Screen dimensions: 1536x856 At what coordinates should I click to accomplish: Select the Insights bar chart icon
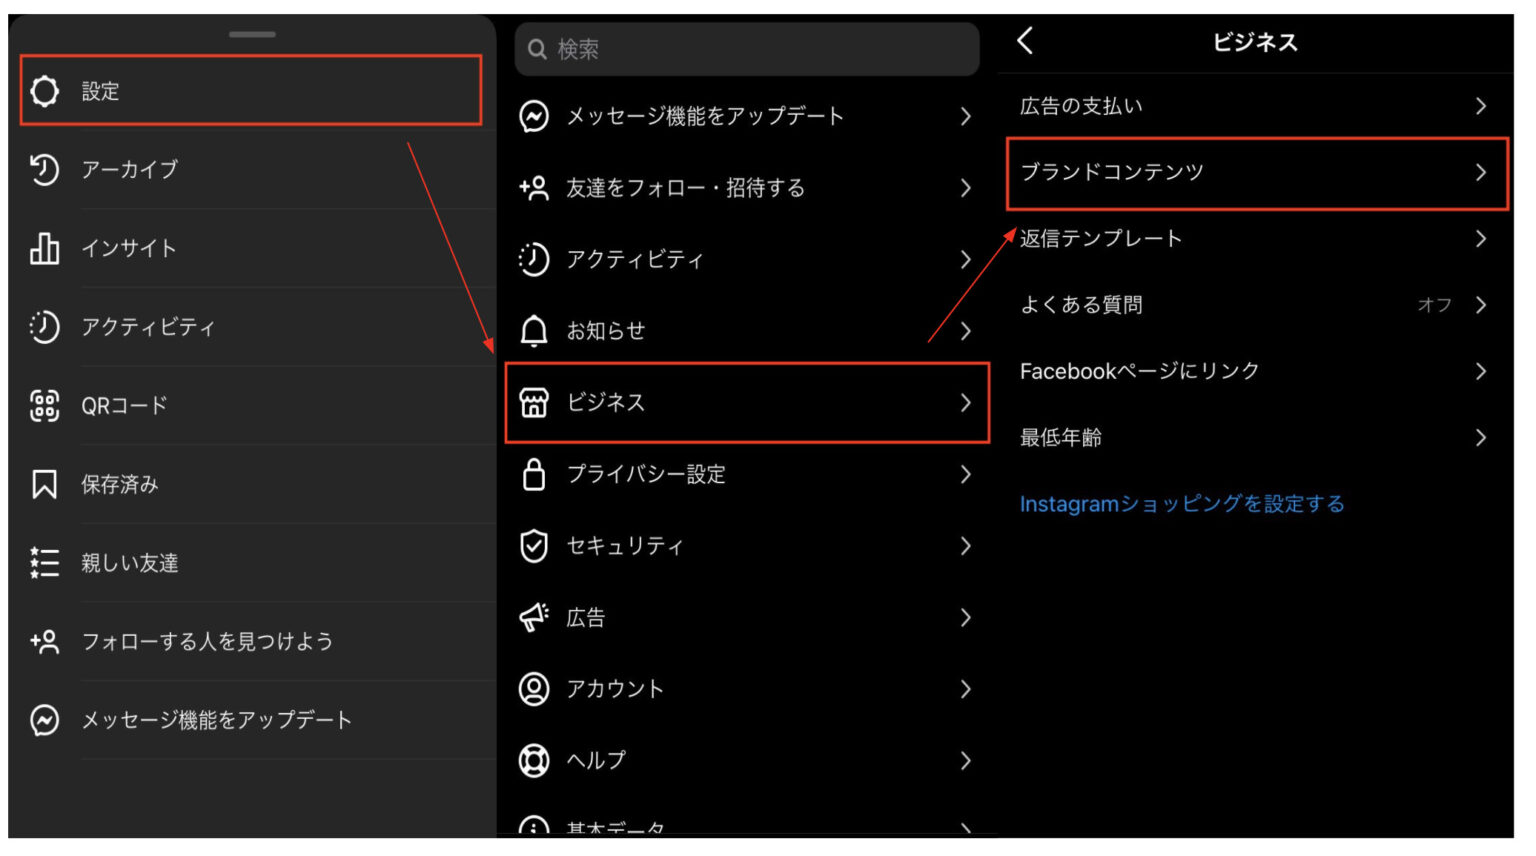pyautogui.click(x=44, y=248)
